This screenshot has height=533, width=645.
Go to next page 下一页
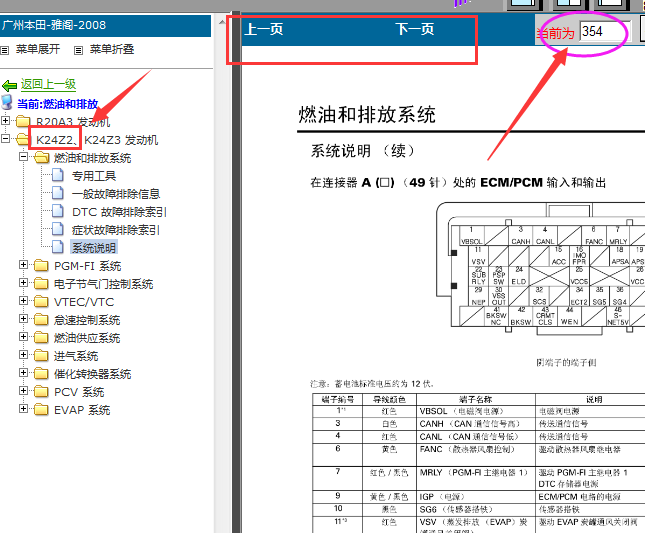point(415,29)
